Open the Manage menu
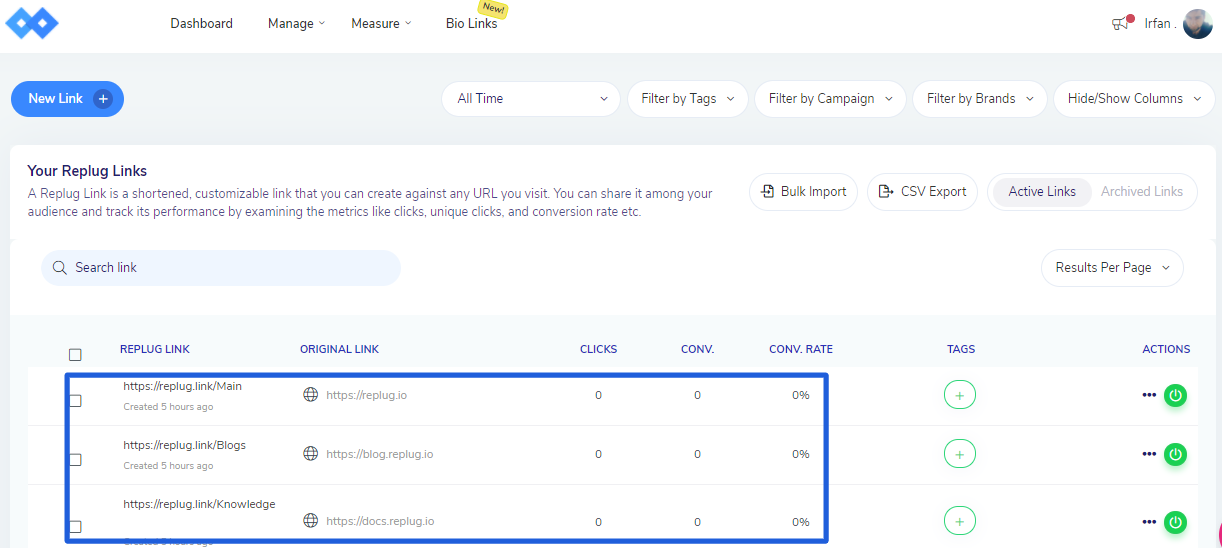Viewport: 1222px width, 548px height. point(296,24)
